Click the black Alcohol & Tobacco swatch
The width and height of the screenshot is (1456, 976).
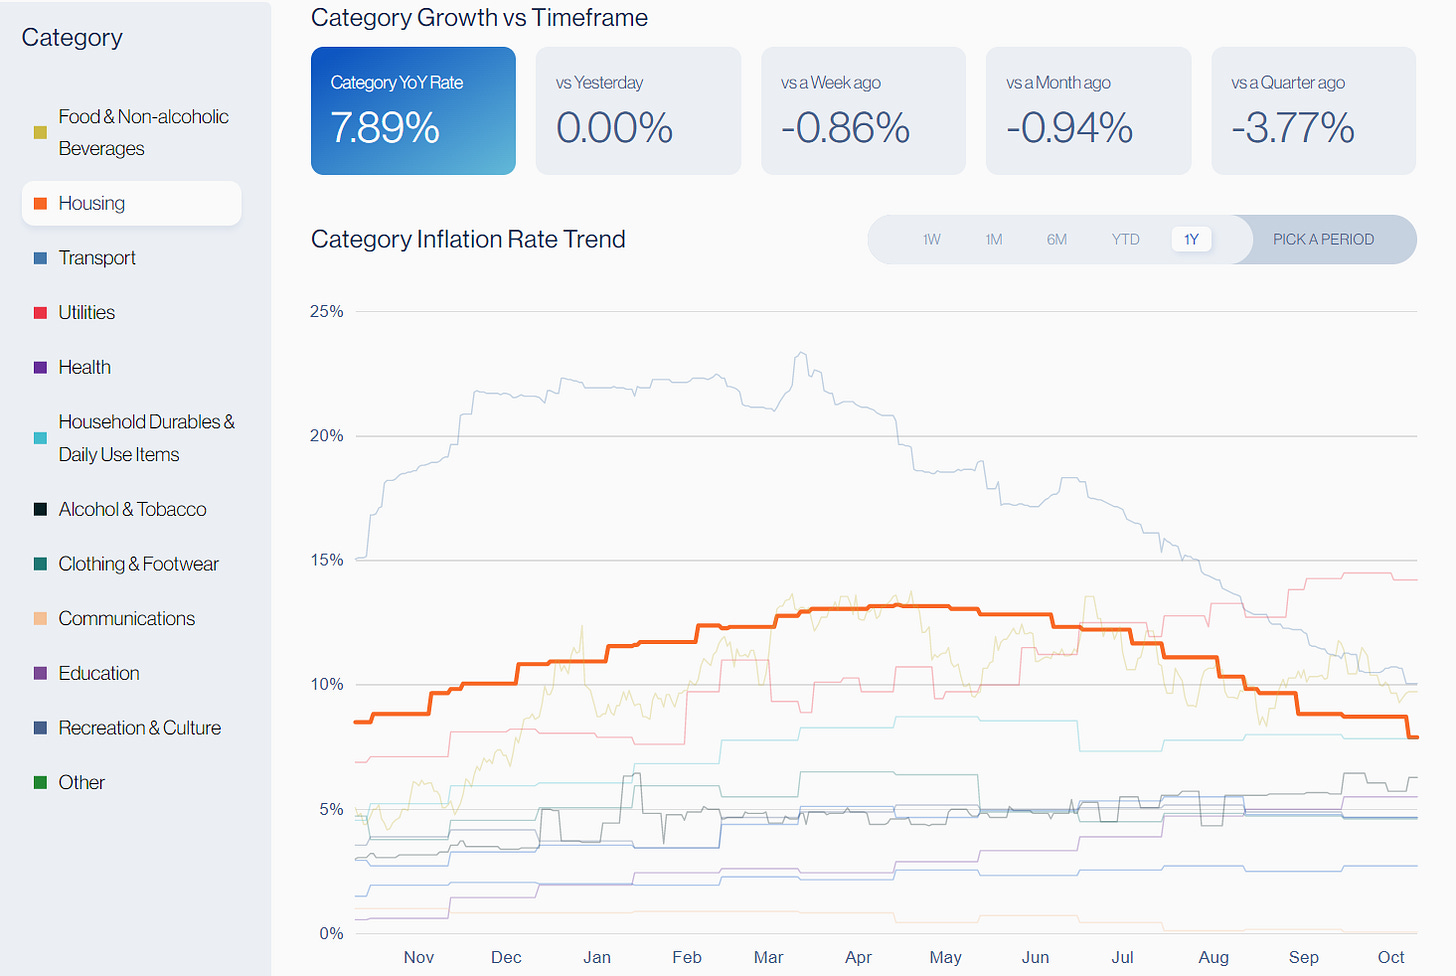(40, 509)
